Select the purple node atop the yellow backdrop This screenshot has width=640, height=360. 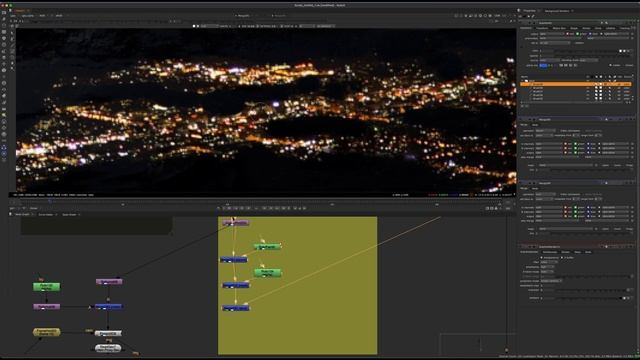click(236, 223)
